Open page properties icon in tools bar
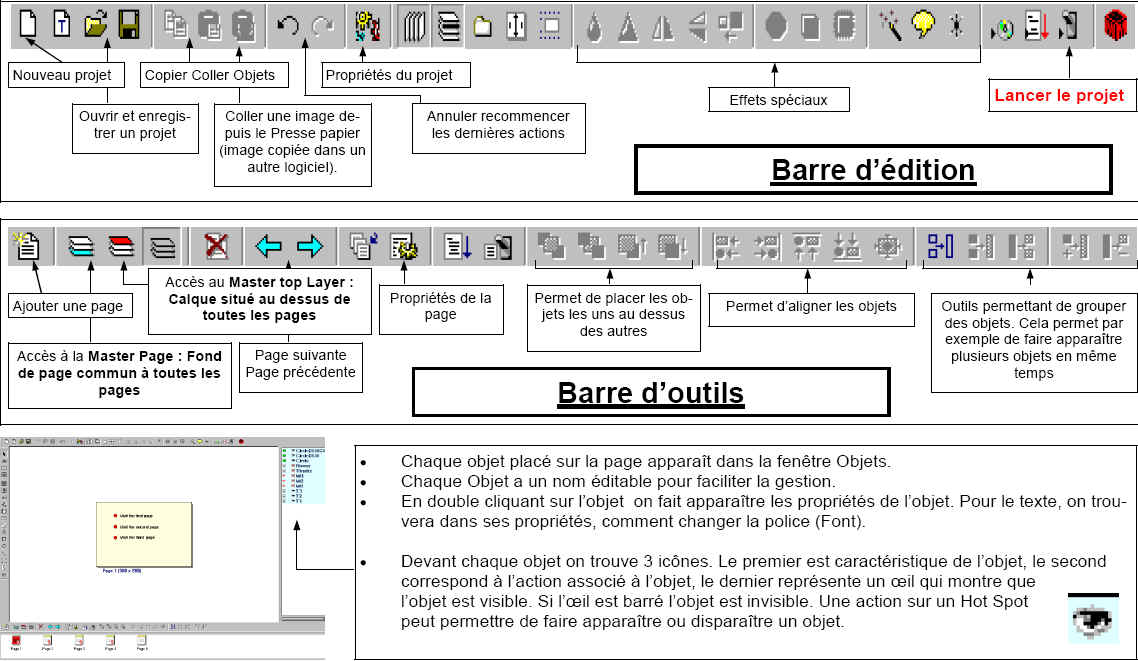The height and width of the screenshot is (661, 1138). pyautogui.click(x=404, y=247)
